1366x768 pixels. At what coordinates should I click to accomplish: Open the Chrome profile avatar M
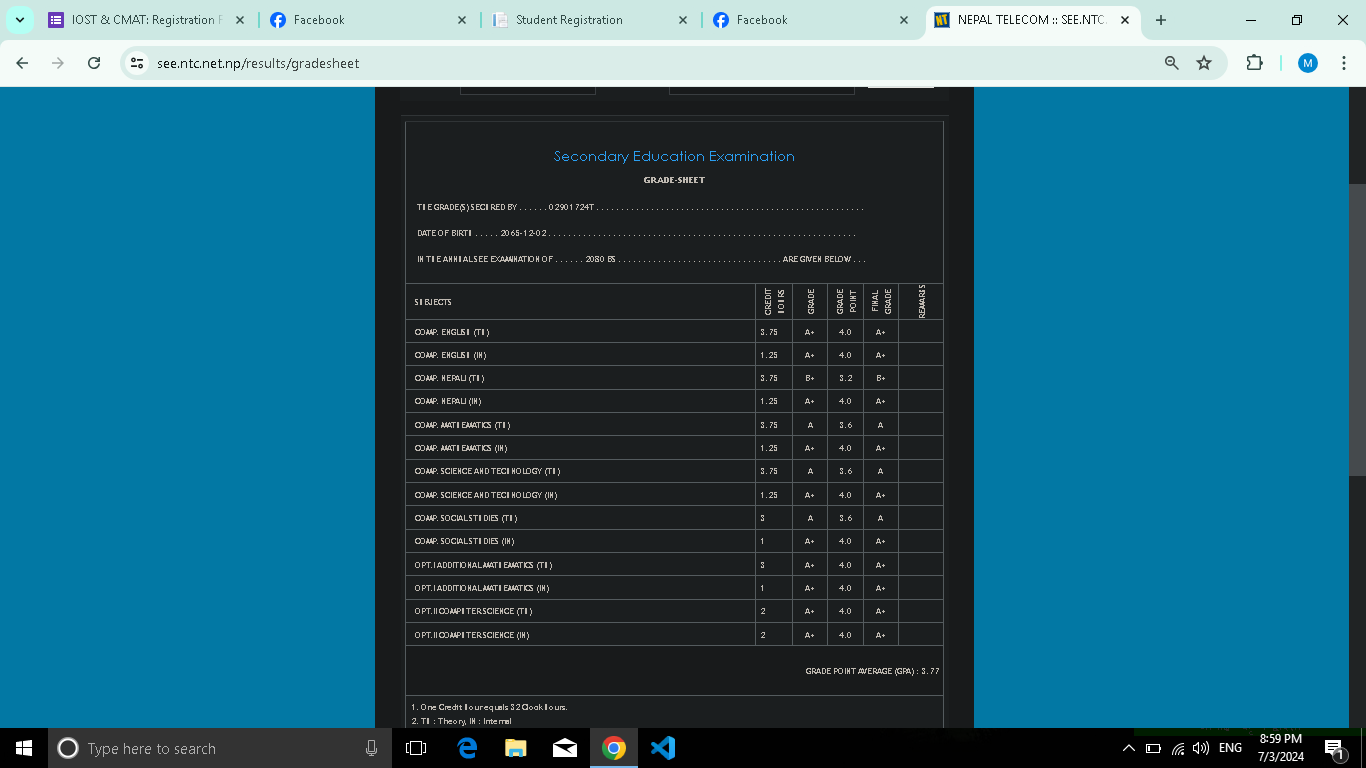coord(1307,63)
